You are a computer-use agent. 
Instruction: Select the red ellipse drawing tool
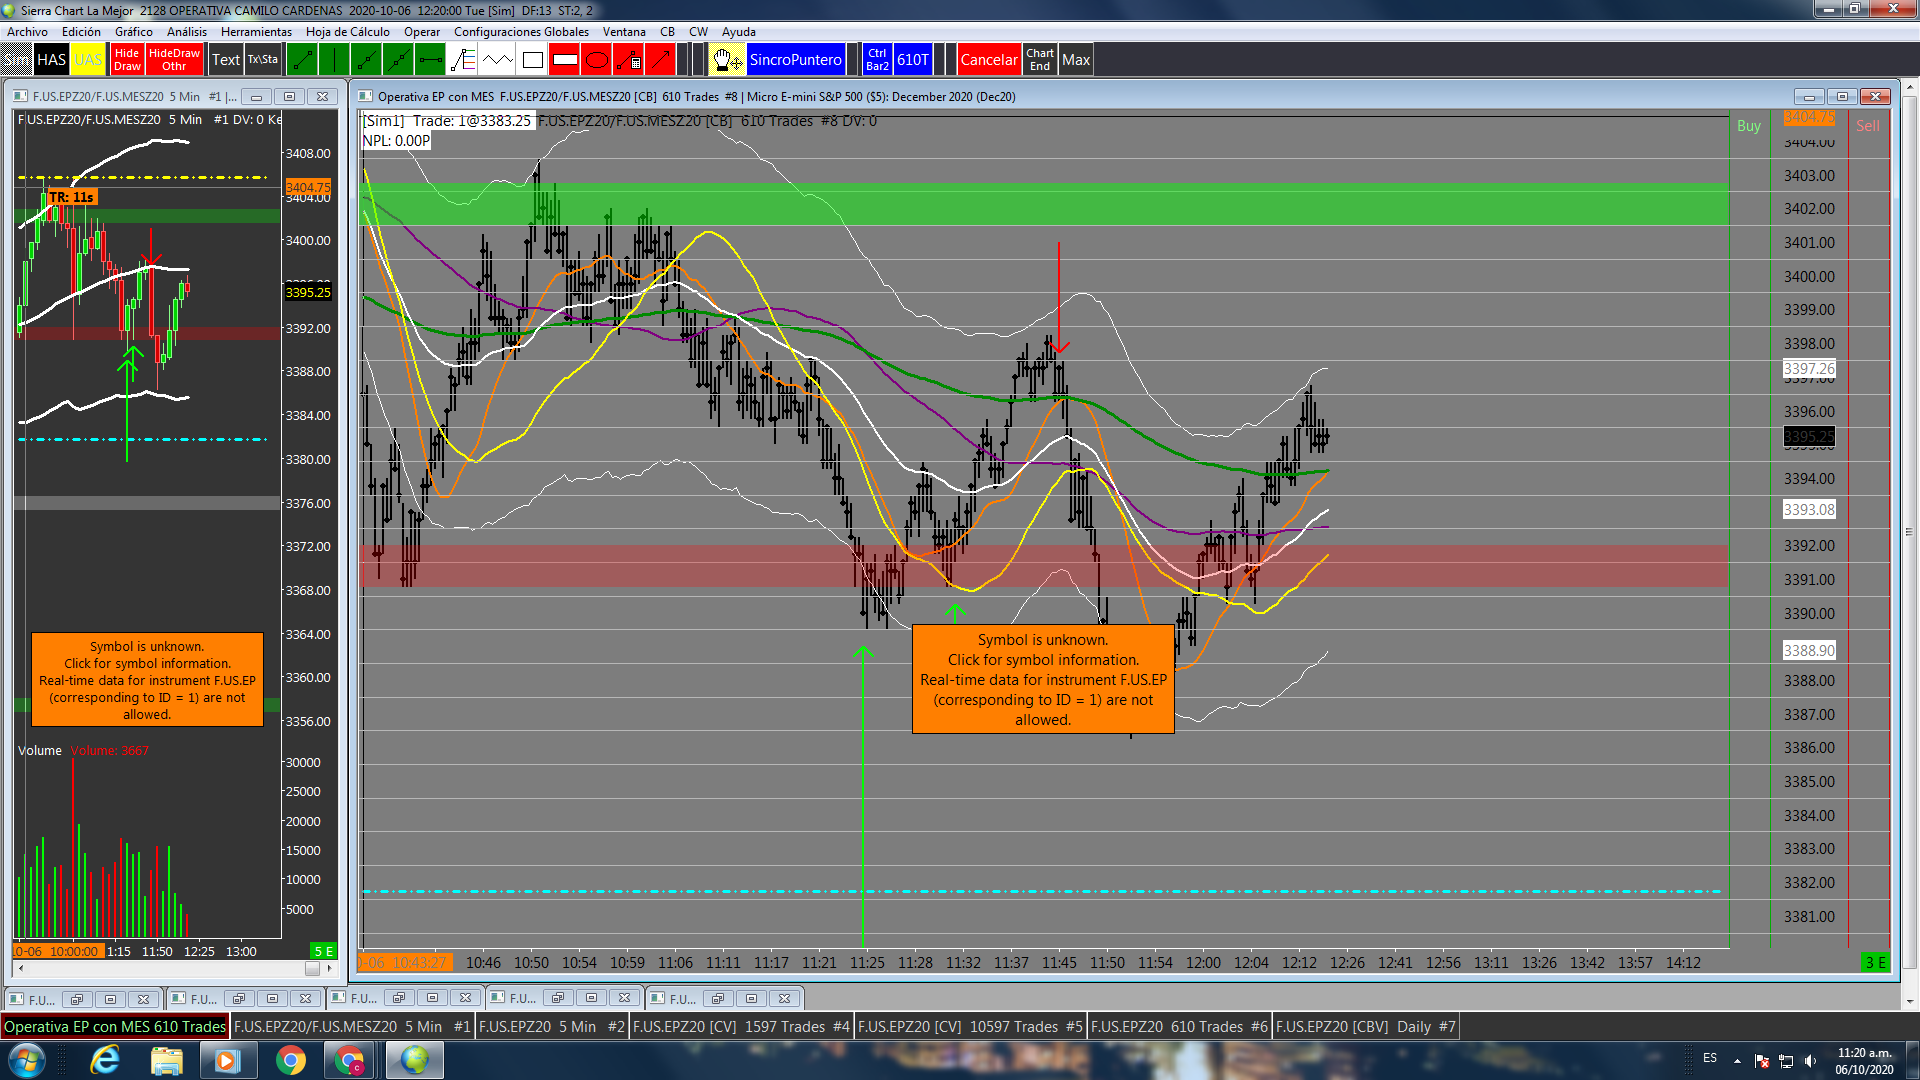(x=596, y=60)
